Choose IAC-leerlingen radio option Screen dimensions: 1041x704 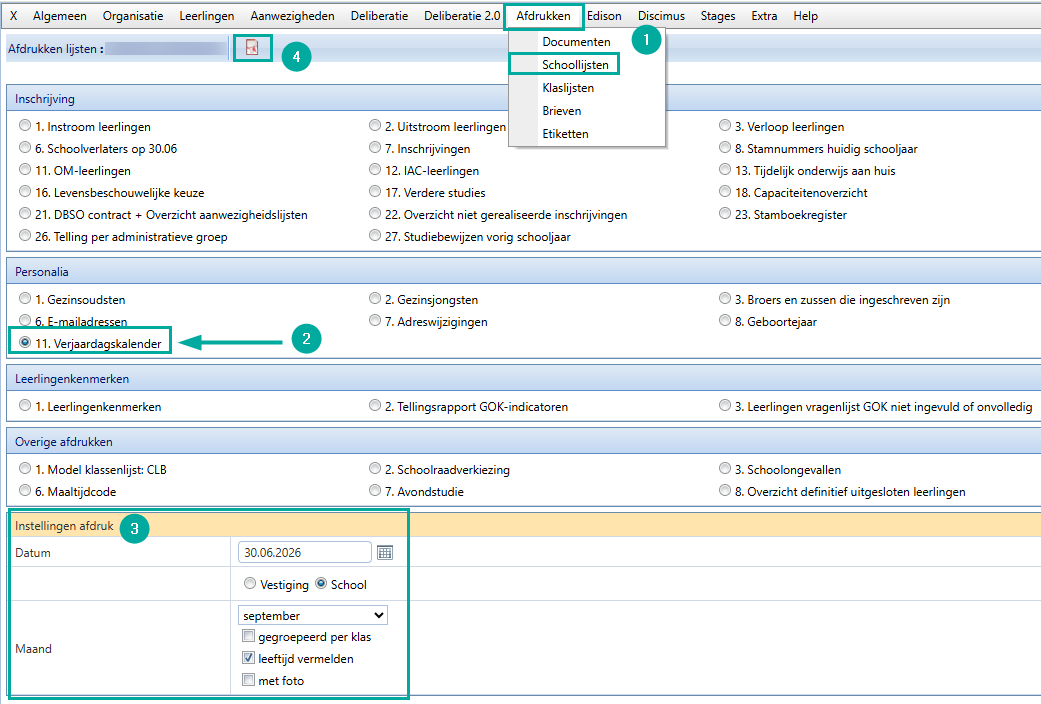[x=375, y=169]
